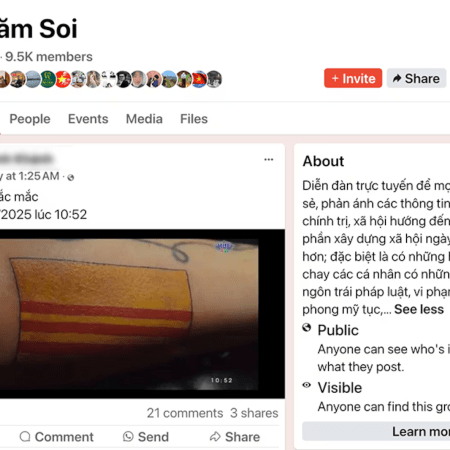Click the Learn more button
450x450 pixels.
pos(376,431)
